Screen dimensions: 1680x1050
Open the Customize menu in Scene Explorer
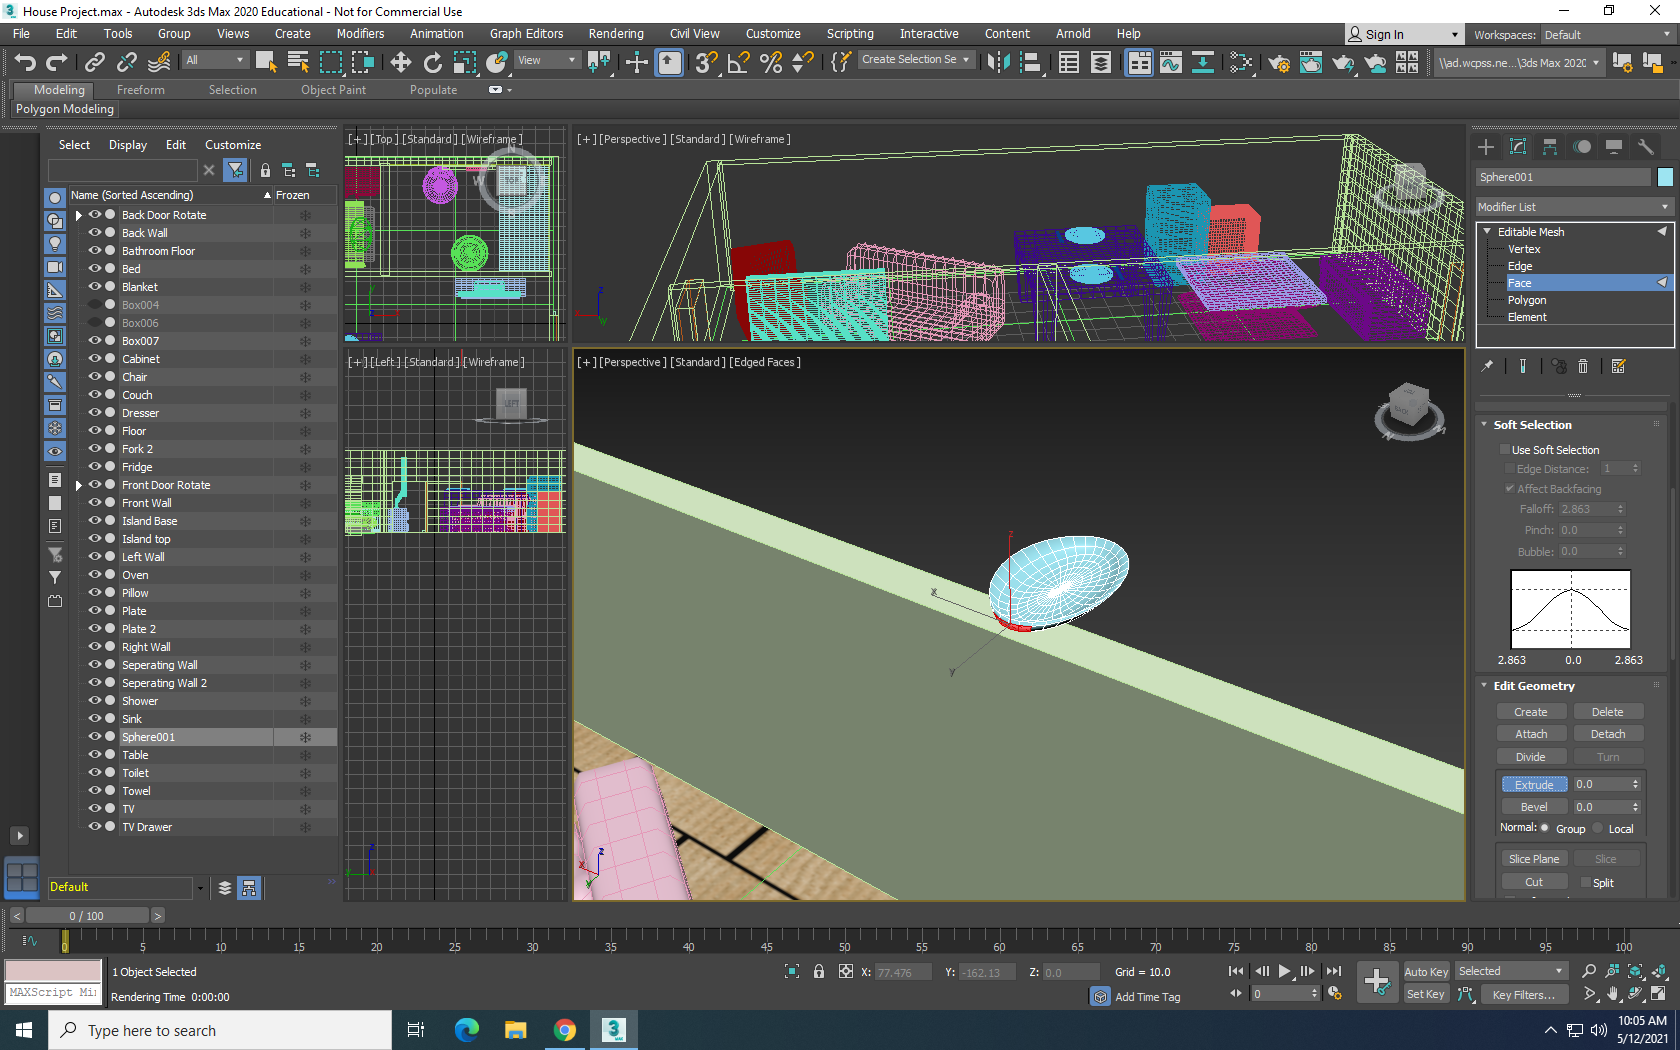pos(233,145)
